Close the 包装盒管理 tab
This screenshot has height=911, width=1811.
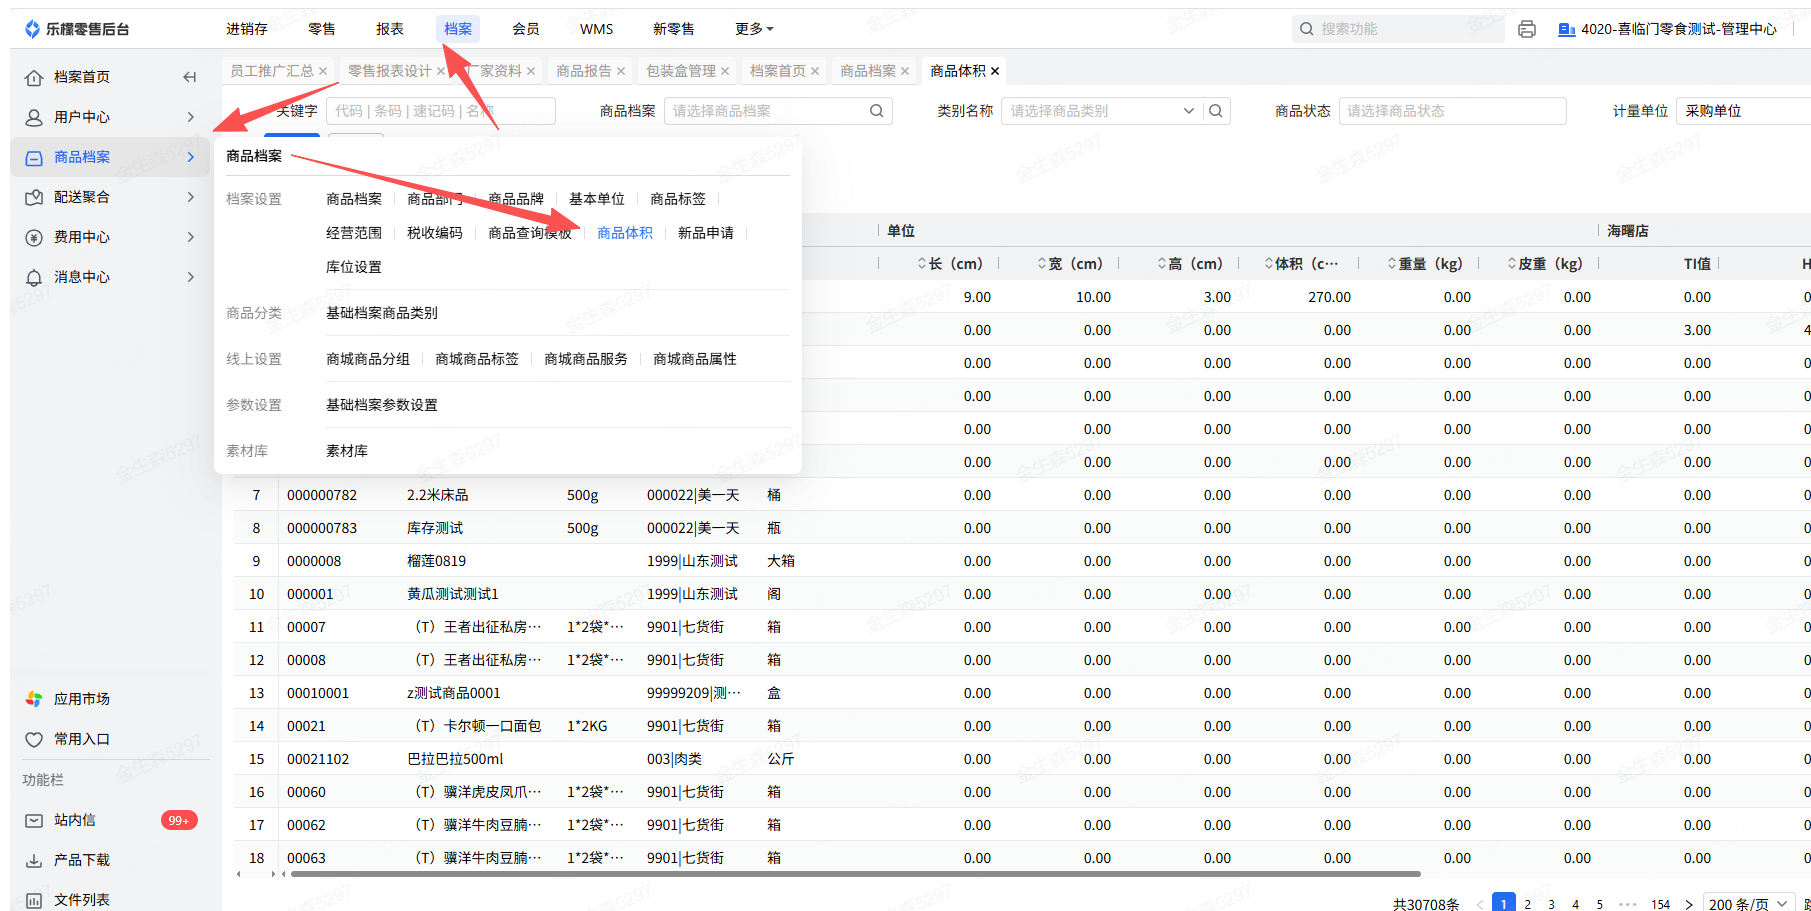point(725,71)
